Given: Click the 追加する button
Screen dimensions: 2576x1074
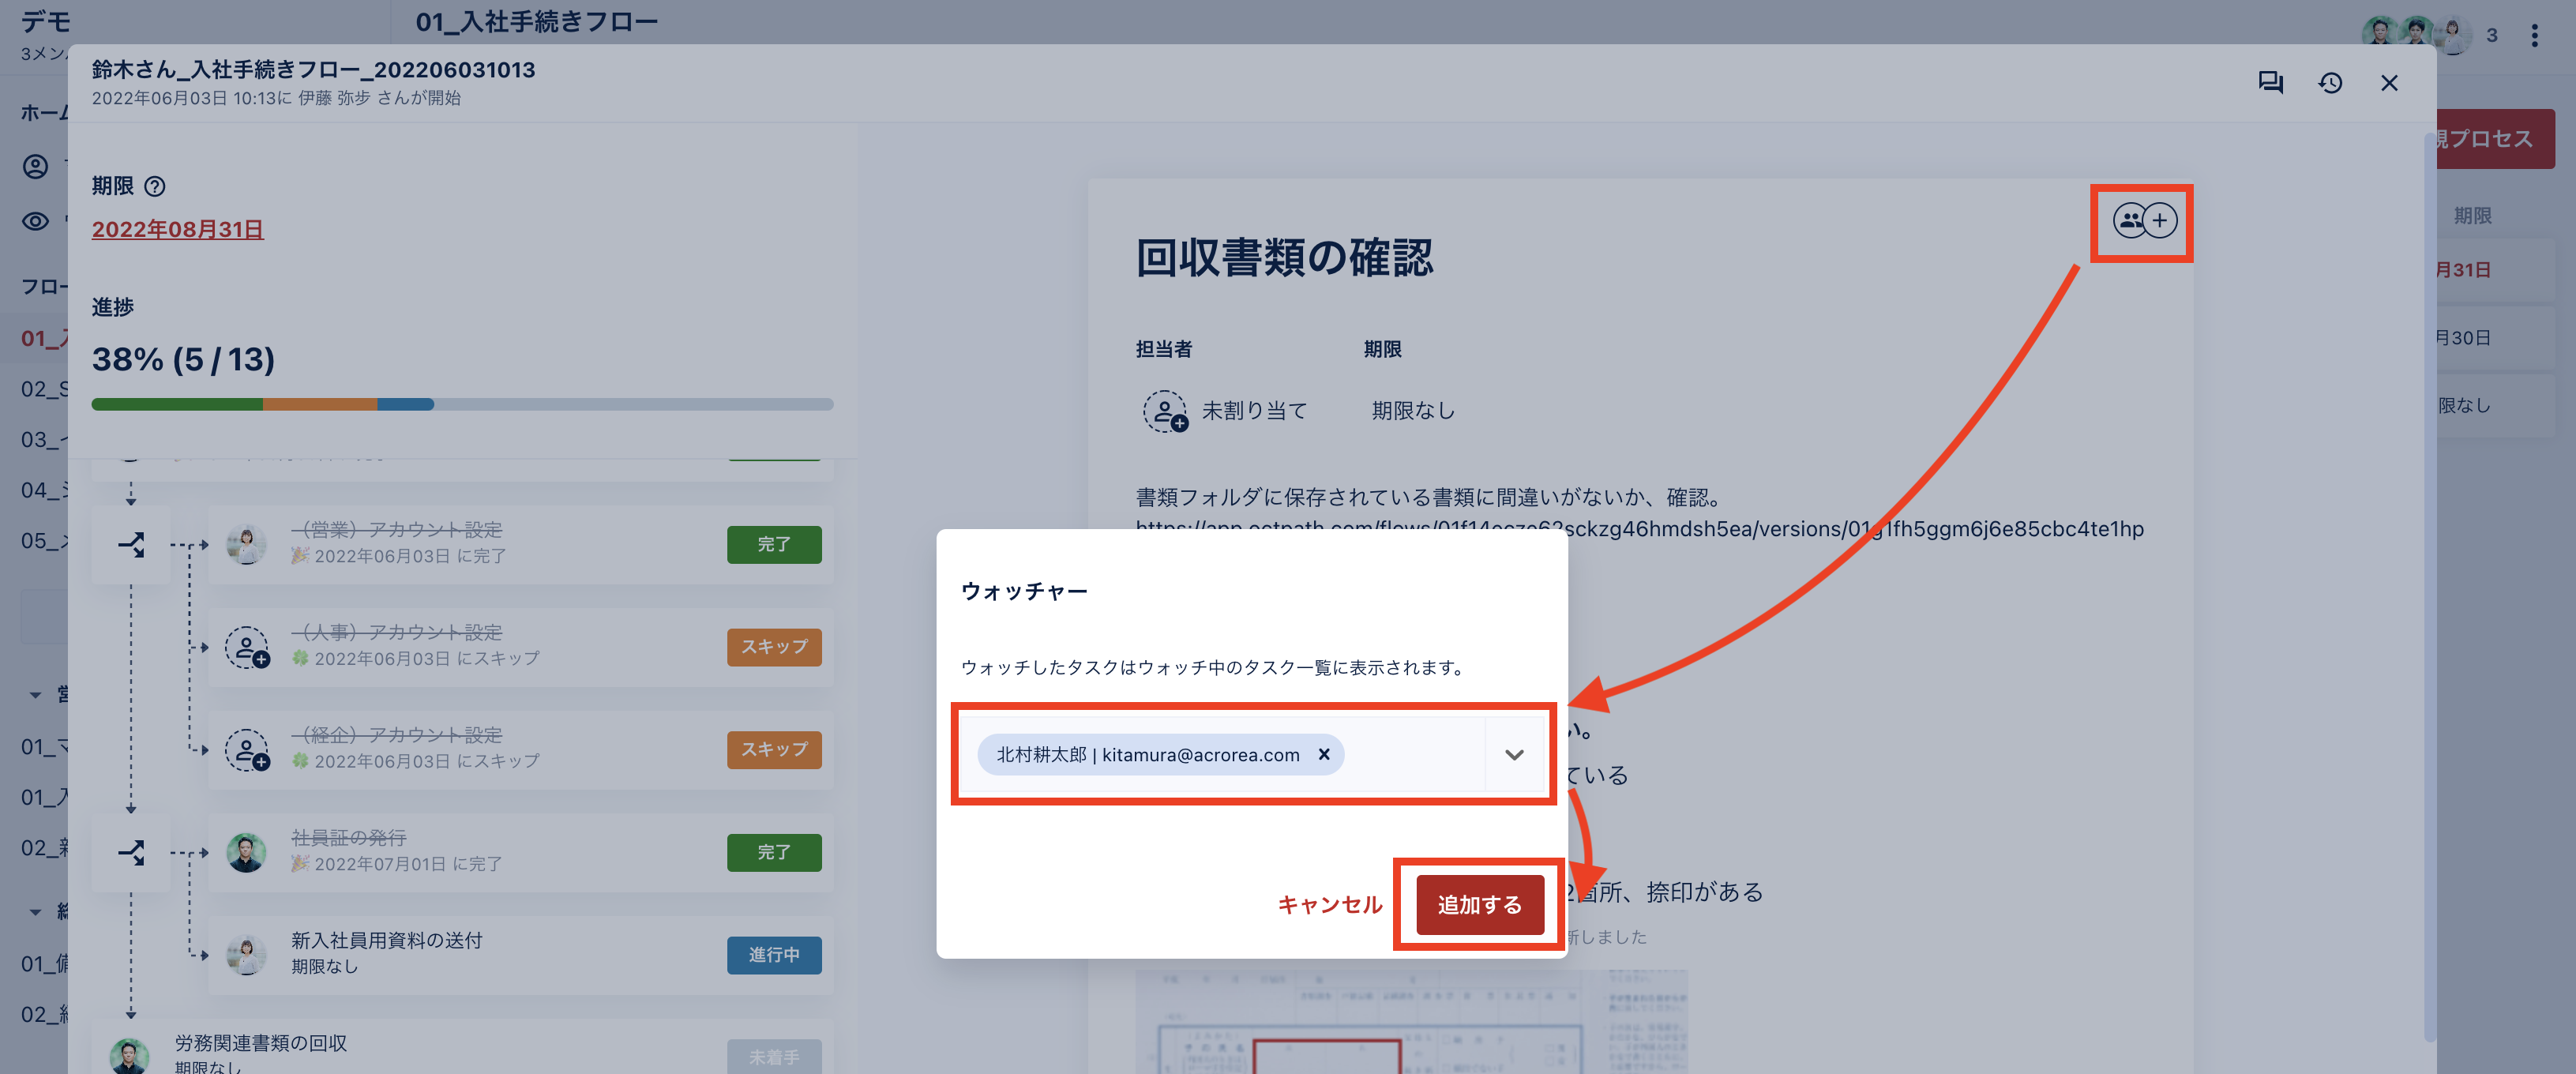Looking at the screenshot, I should (x=1479, y=904).
